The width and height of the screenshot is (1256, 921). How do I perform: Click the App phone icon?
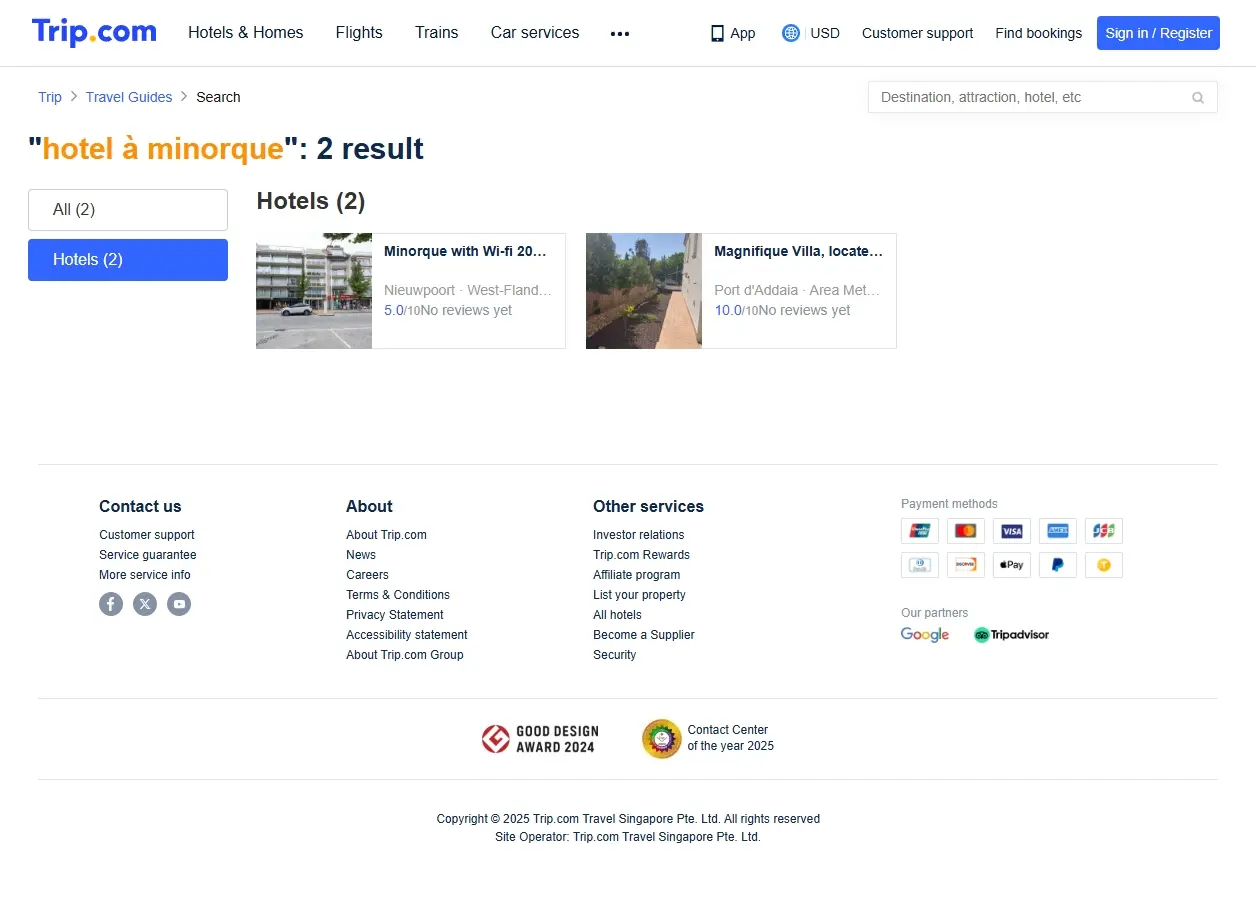point(717,33)
